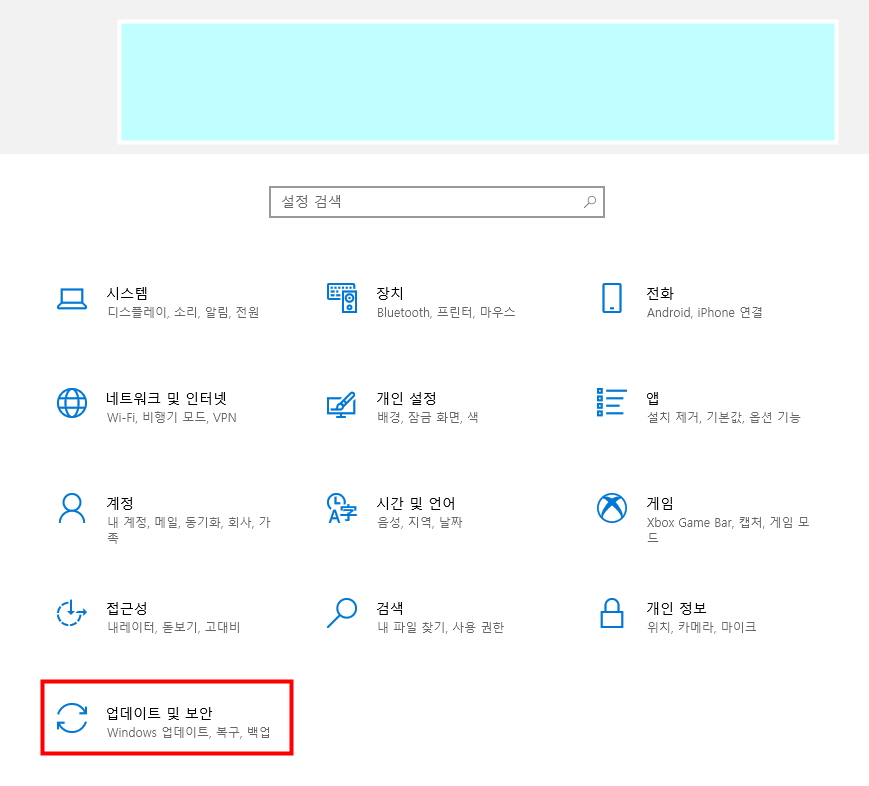Image resolution: width=869 pixels, height=786 pixels.
Task: Click the 앱 list icon
Action: [x=612, y=402]
